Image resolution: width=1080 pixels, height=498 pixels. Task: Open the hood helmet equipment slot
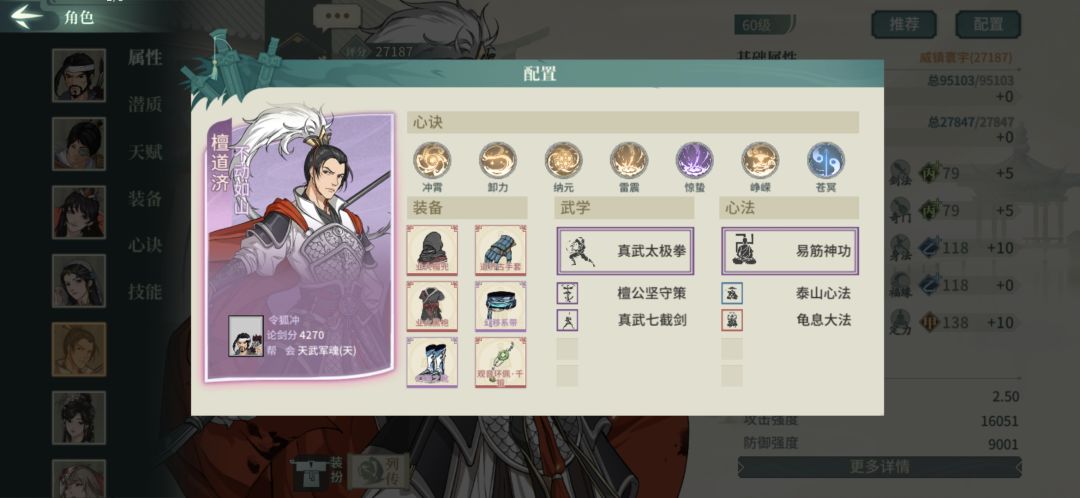(x=432, y=250)
